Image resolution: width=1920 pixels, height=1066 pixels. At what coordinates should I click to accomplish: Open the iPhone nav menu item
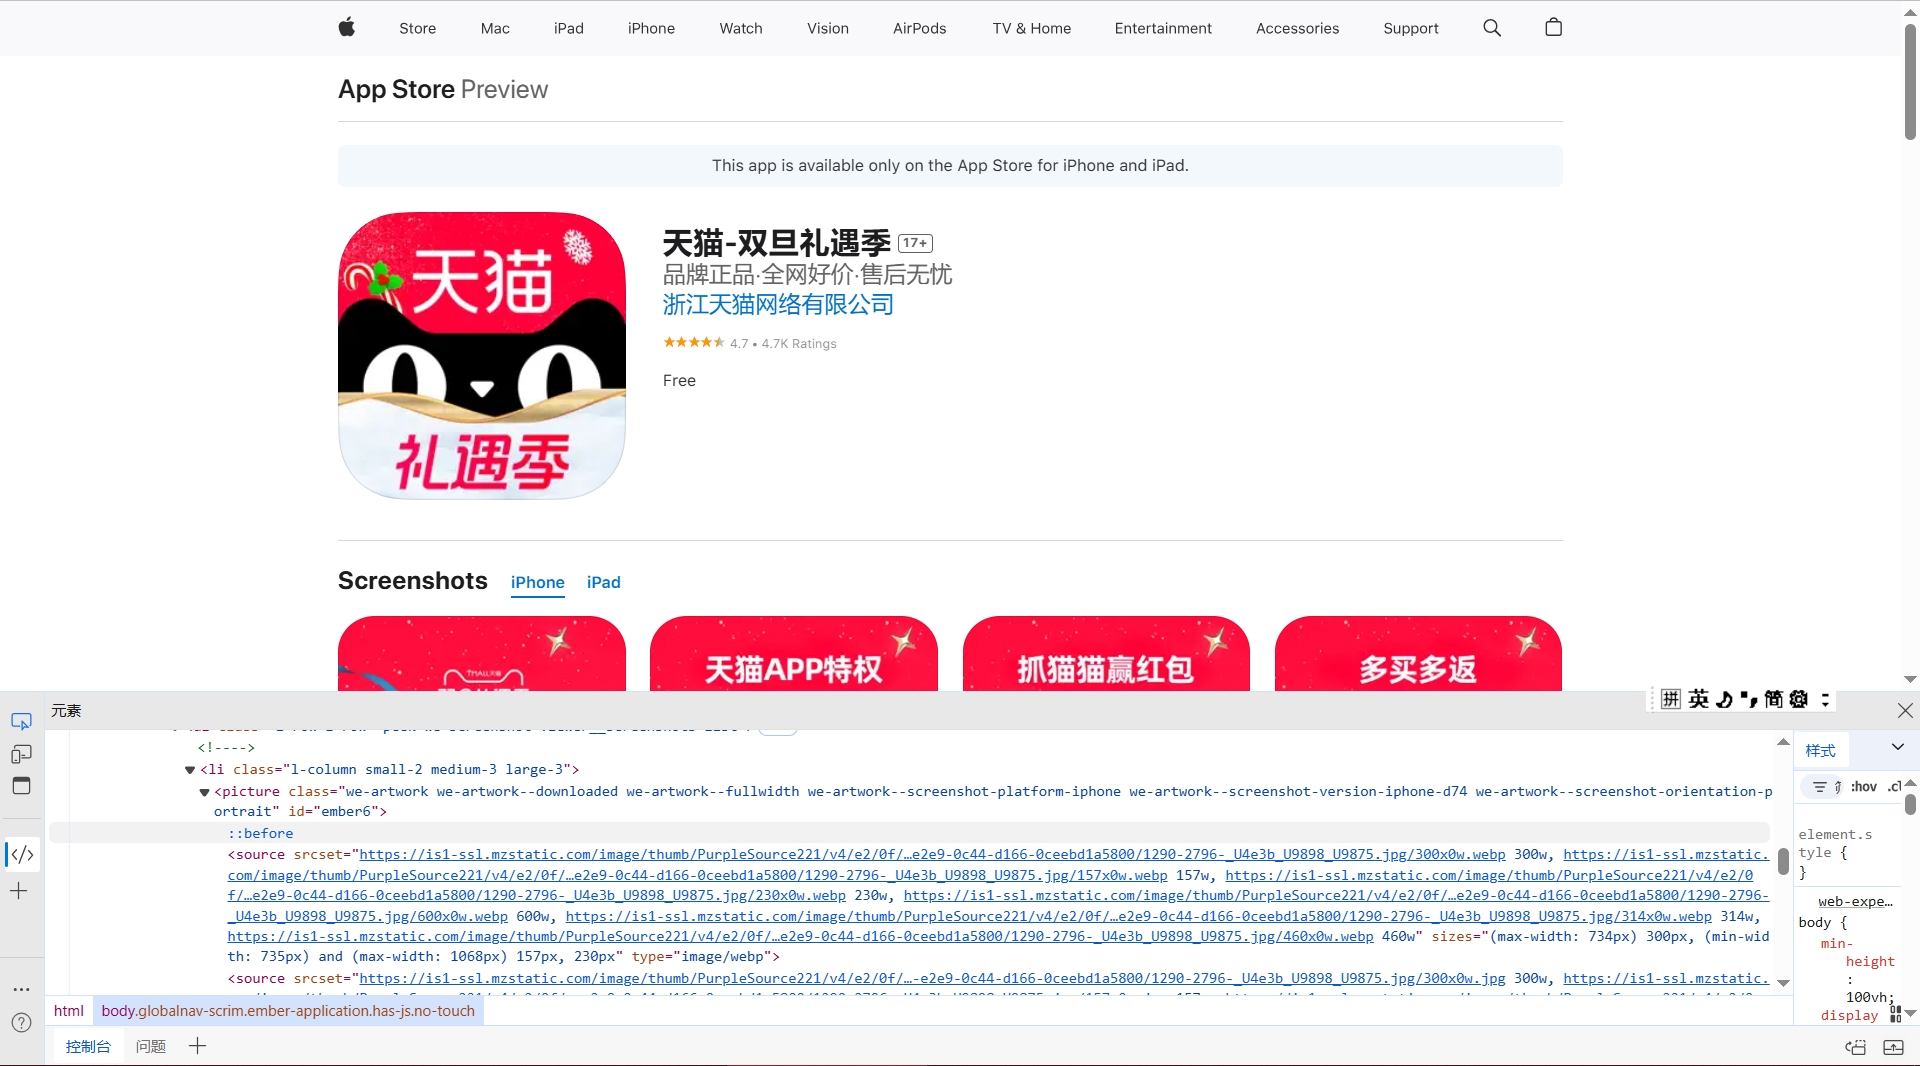coord(651,28)
